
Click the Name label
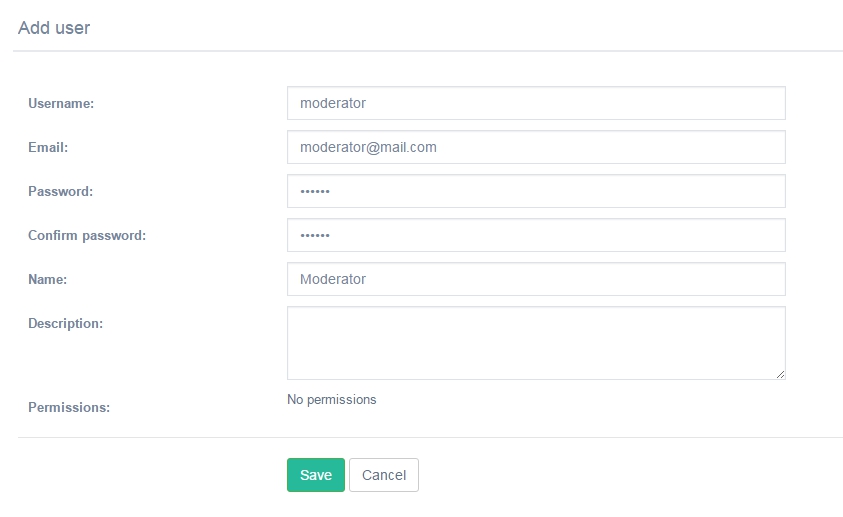point(48,280)
